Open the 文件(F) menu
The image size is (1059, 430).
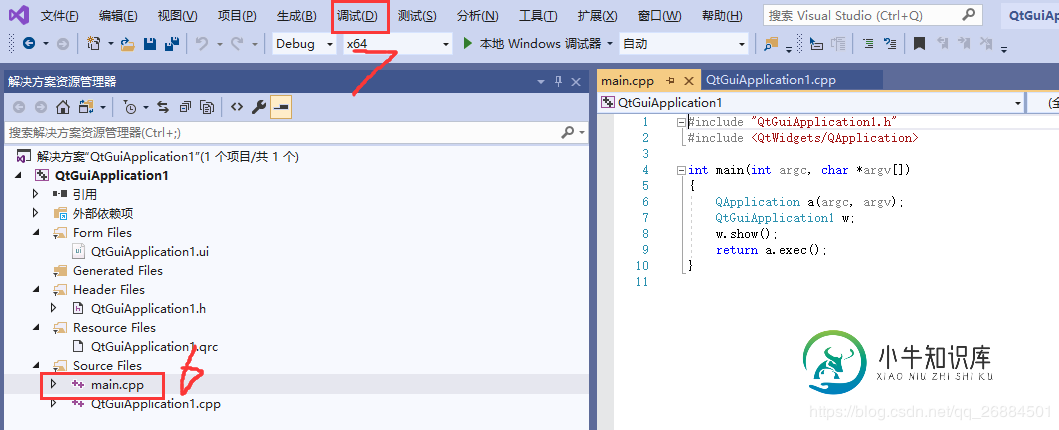tap(59, 16)
